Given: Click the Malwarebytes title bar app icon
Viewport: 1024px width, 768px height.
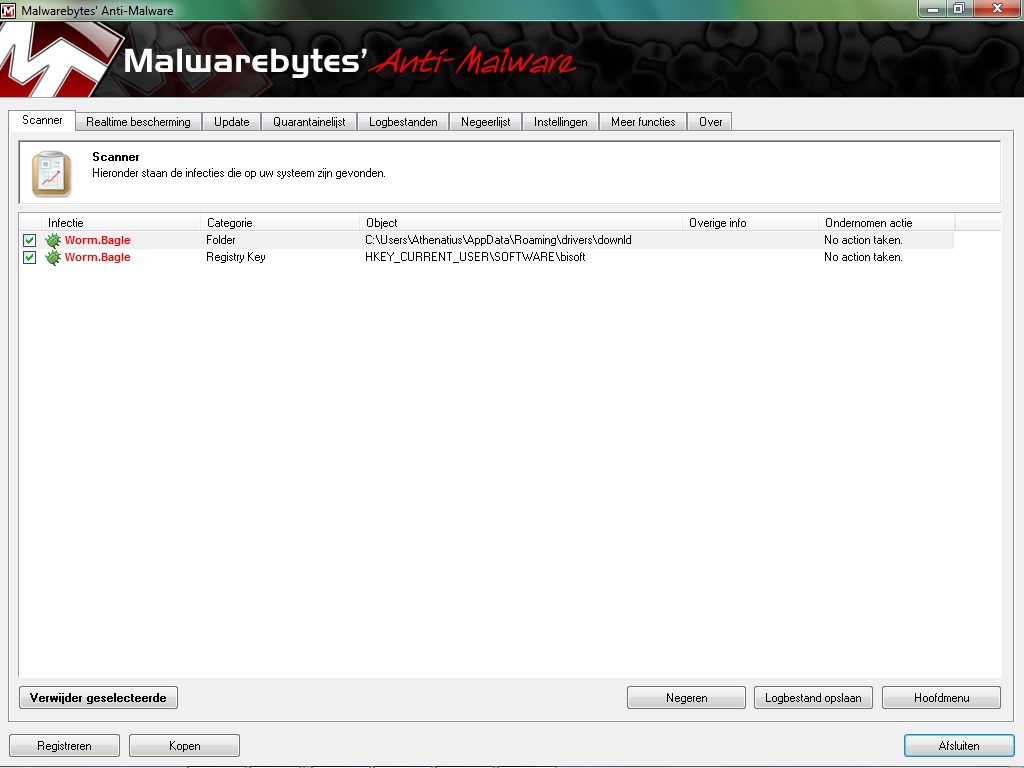Looking at the screenshot, I should pyautogui.click(x=8, y=10).
